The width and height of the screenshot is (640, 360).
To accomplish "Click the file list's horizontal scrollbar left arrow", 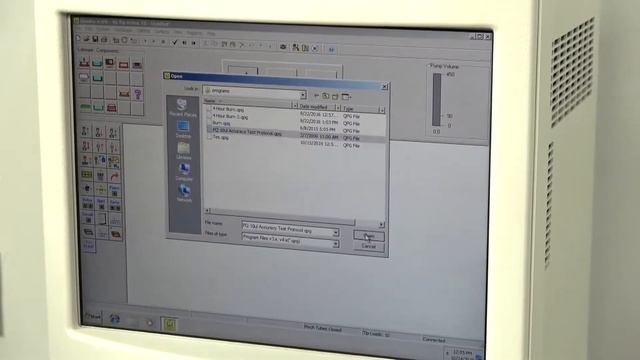I will pyautogui.click(x=207, y=211).
